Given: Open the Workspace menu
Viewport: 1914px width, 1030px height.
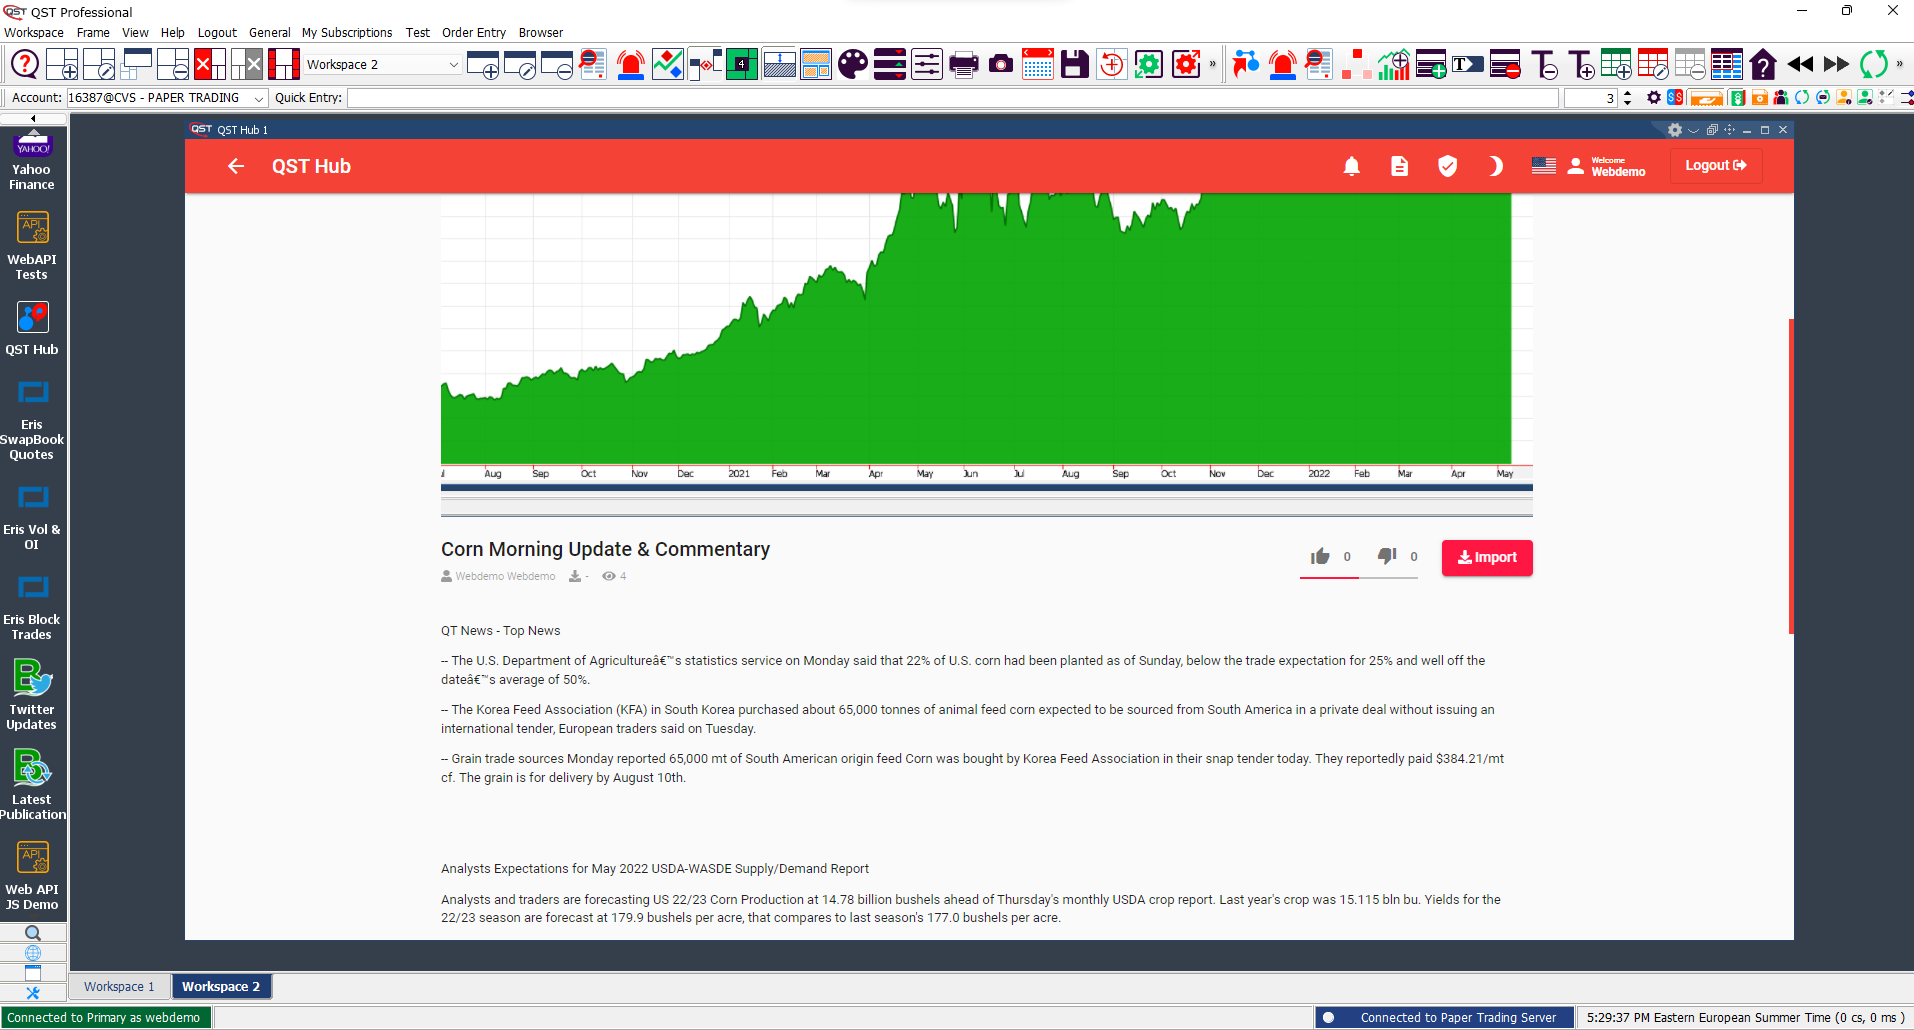Looking at the screenshot, I should (34, 33).
